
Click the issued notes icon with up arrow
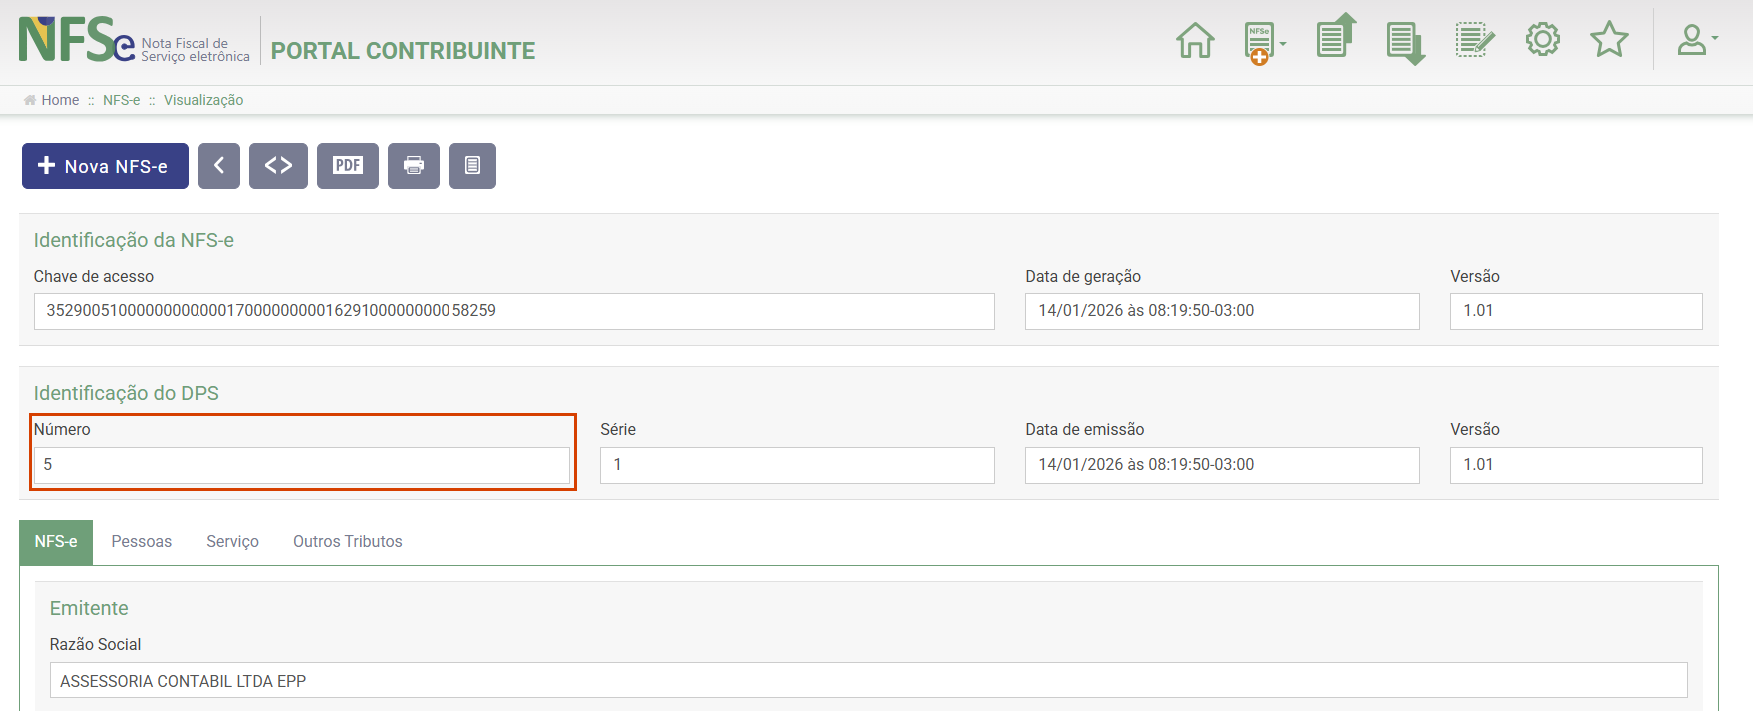(1336, 38)
